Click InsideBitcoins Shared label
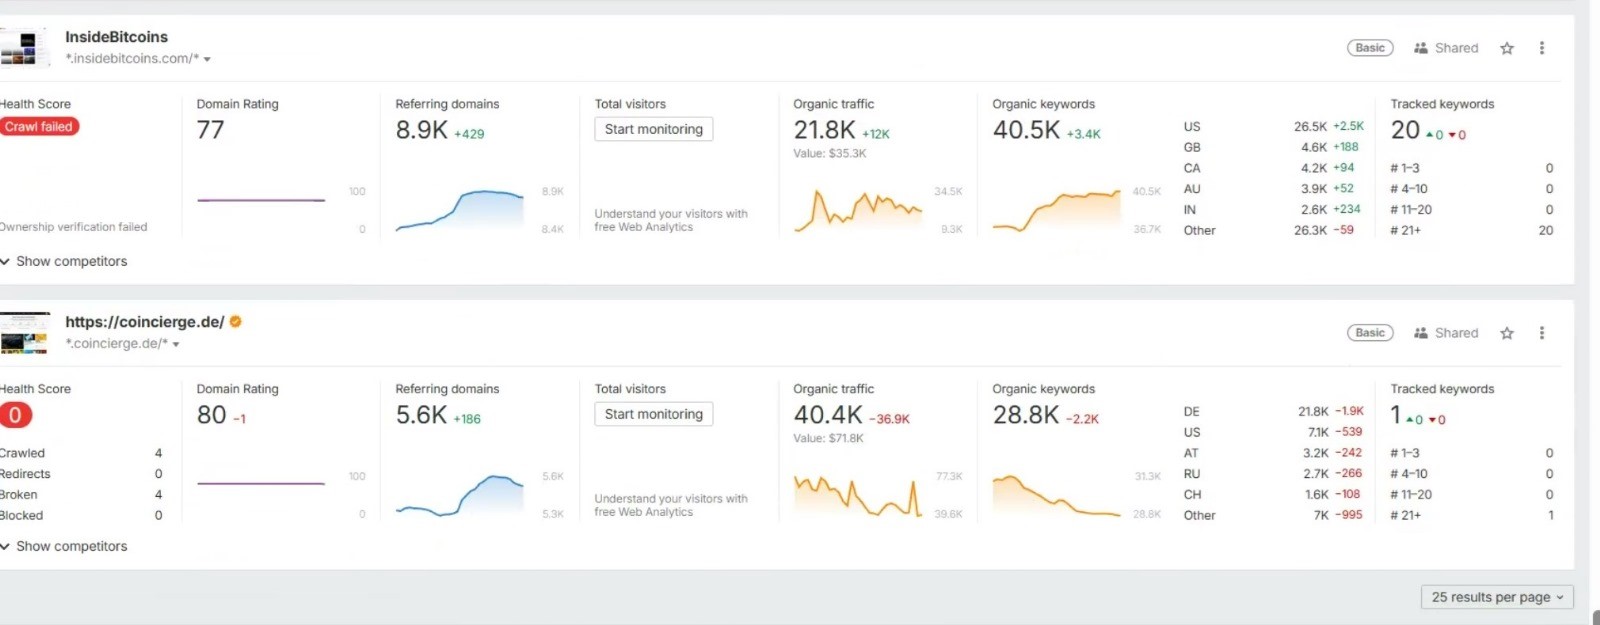 pyautogui.click(x=1456, y=48)
